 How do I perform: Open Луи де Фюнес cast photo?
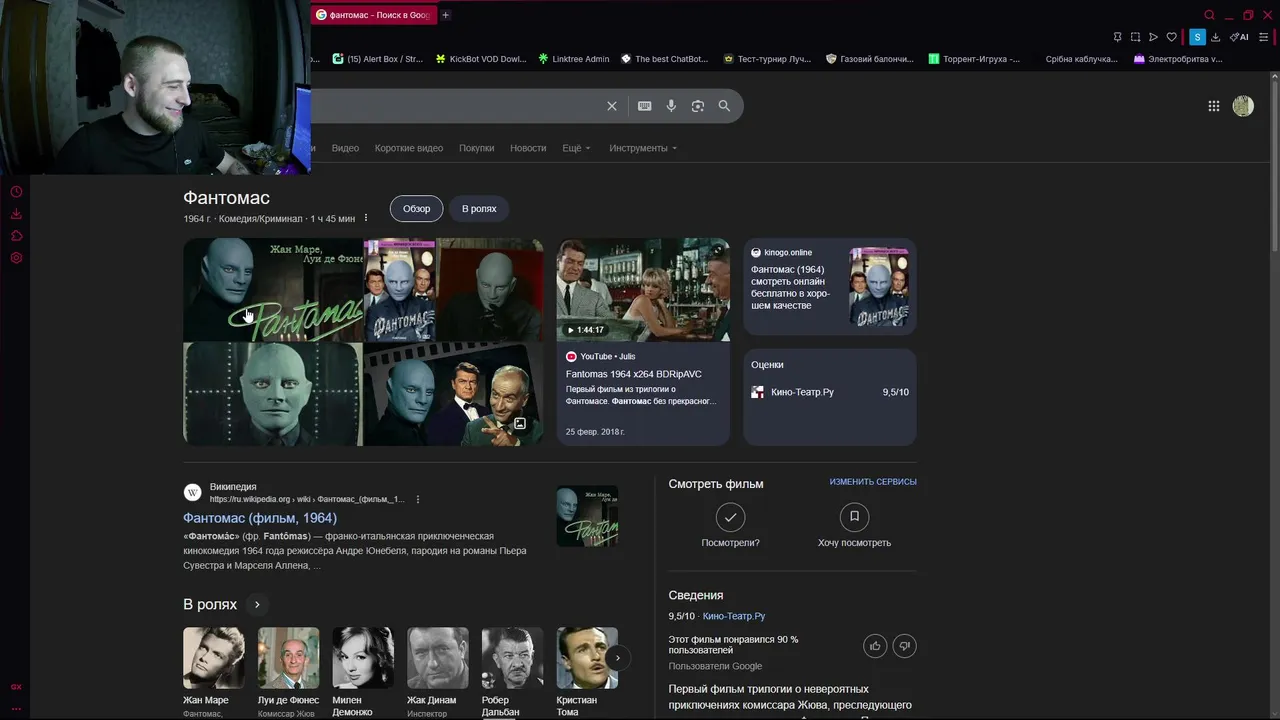point(288,658)
